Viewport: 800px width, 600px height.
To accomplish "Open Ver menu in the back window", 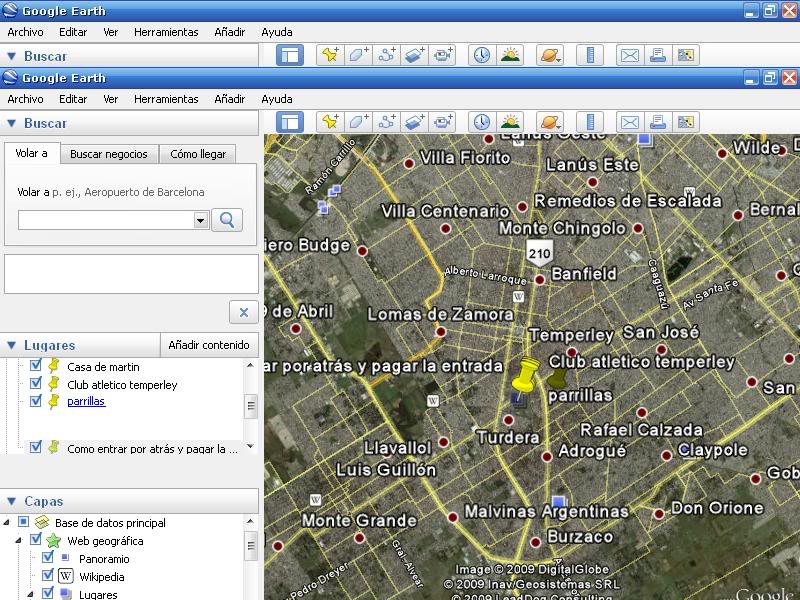I will pyautogui.click(x=110, y=32).
